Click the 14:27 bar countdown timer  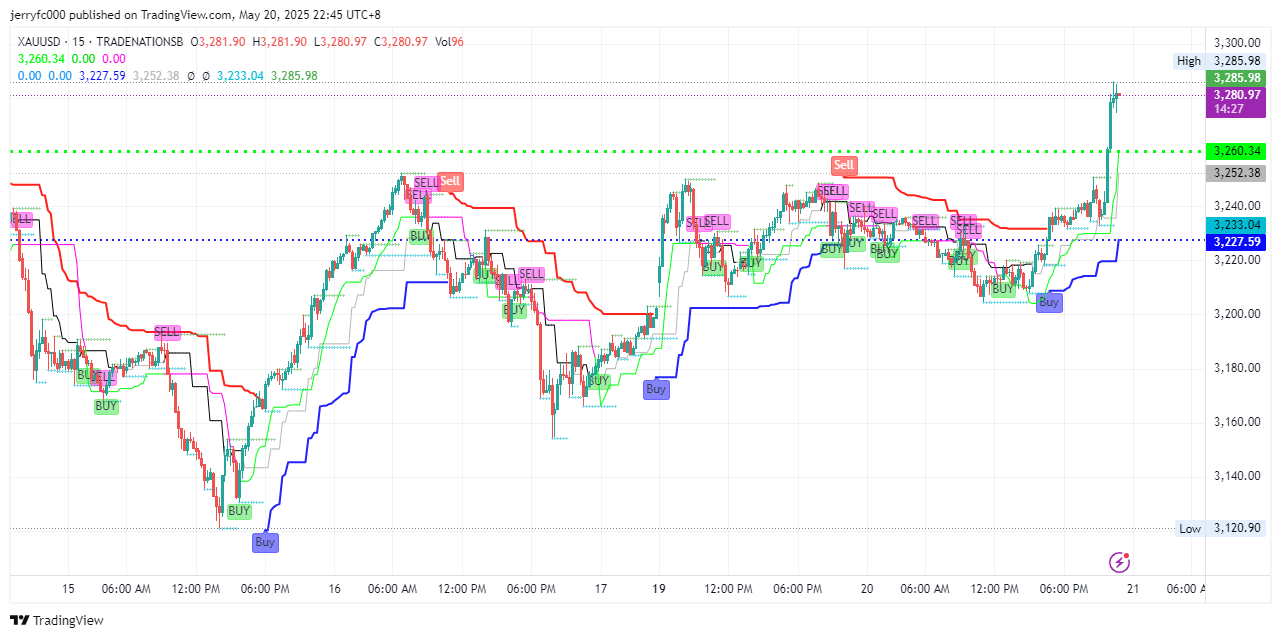(1227, 108)
